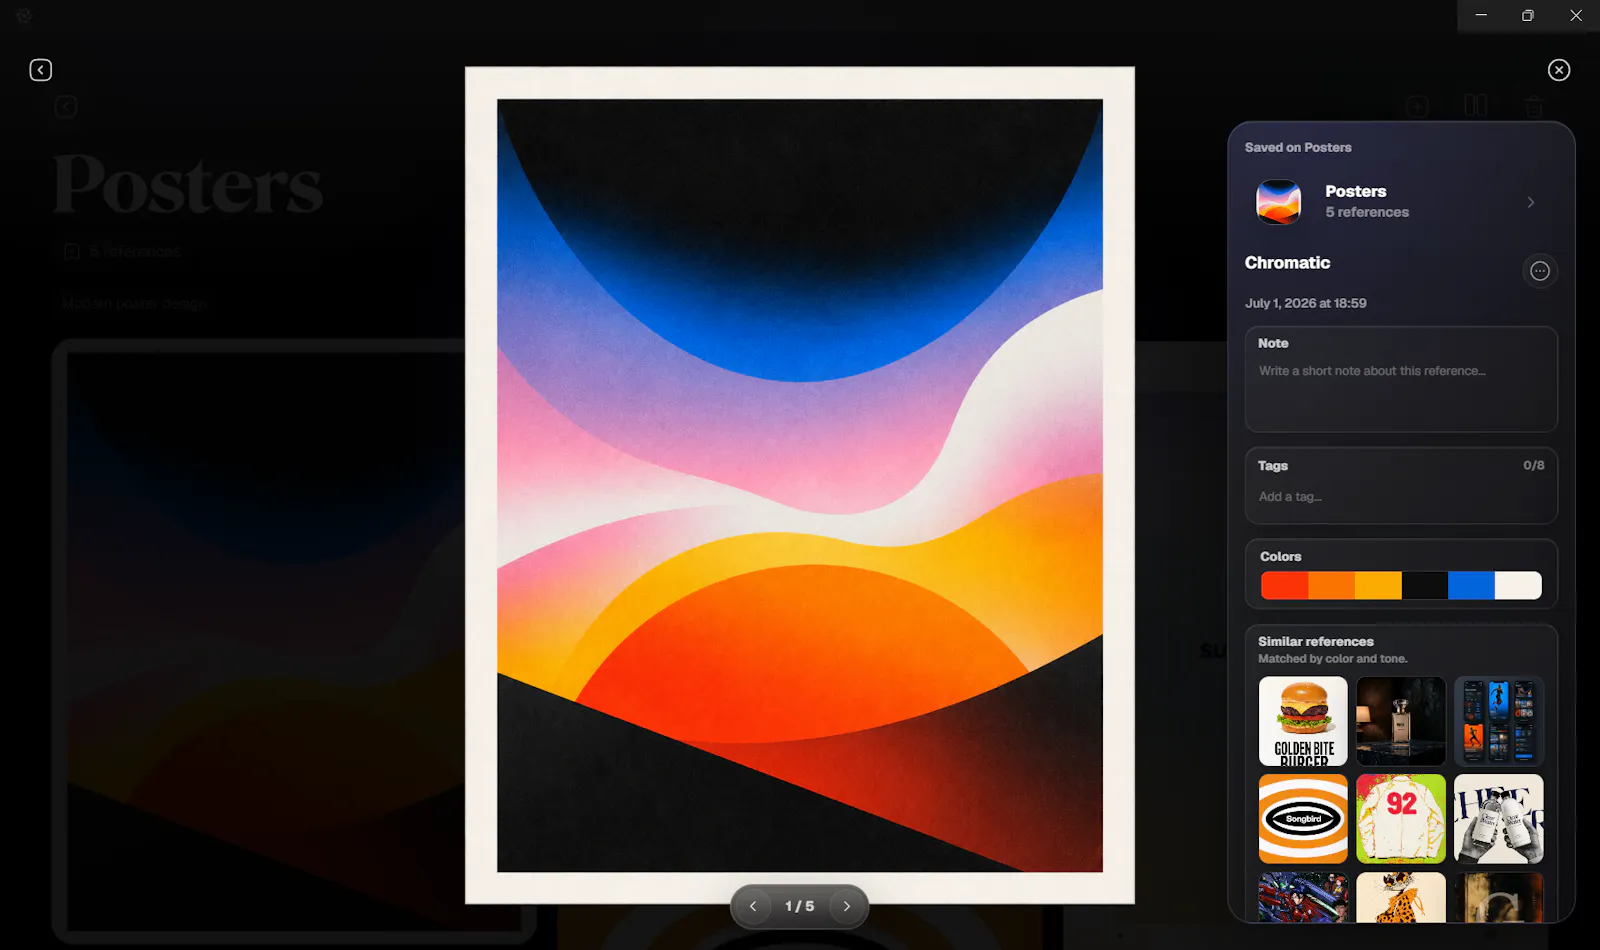Open the Golden Bite Burger similar reference
Screen dimensions: 1600x950
tap(1303, 721)
